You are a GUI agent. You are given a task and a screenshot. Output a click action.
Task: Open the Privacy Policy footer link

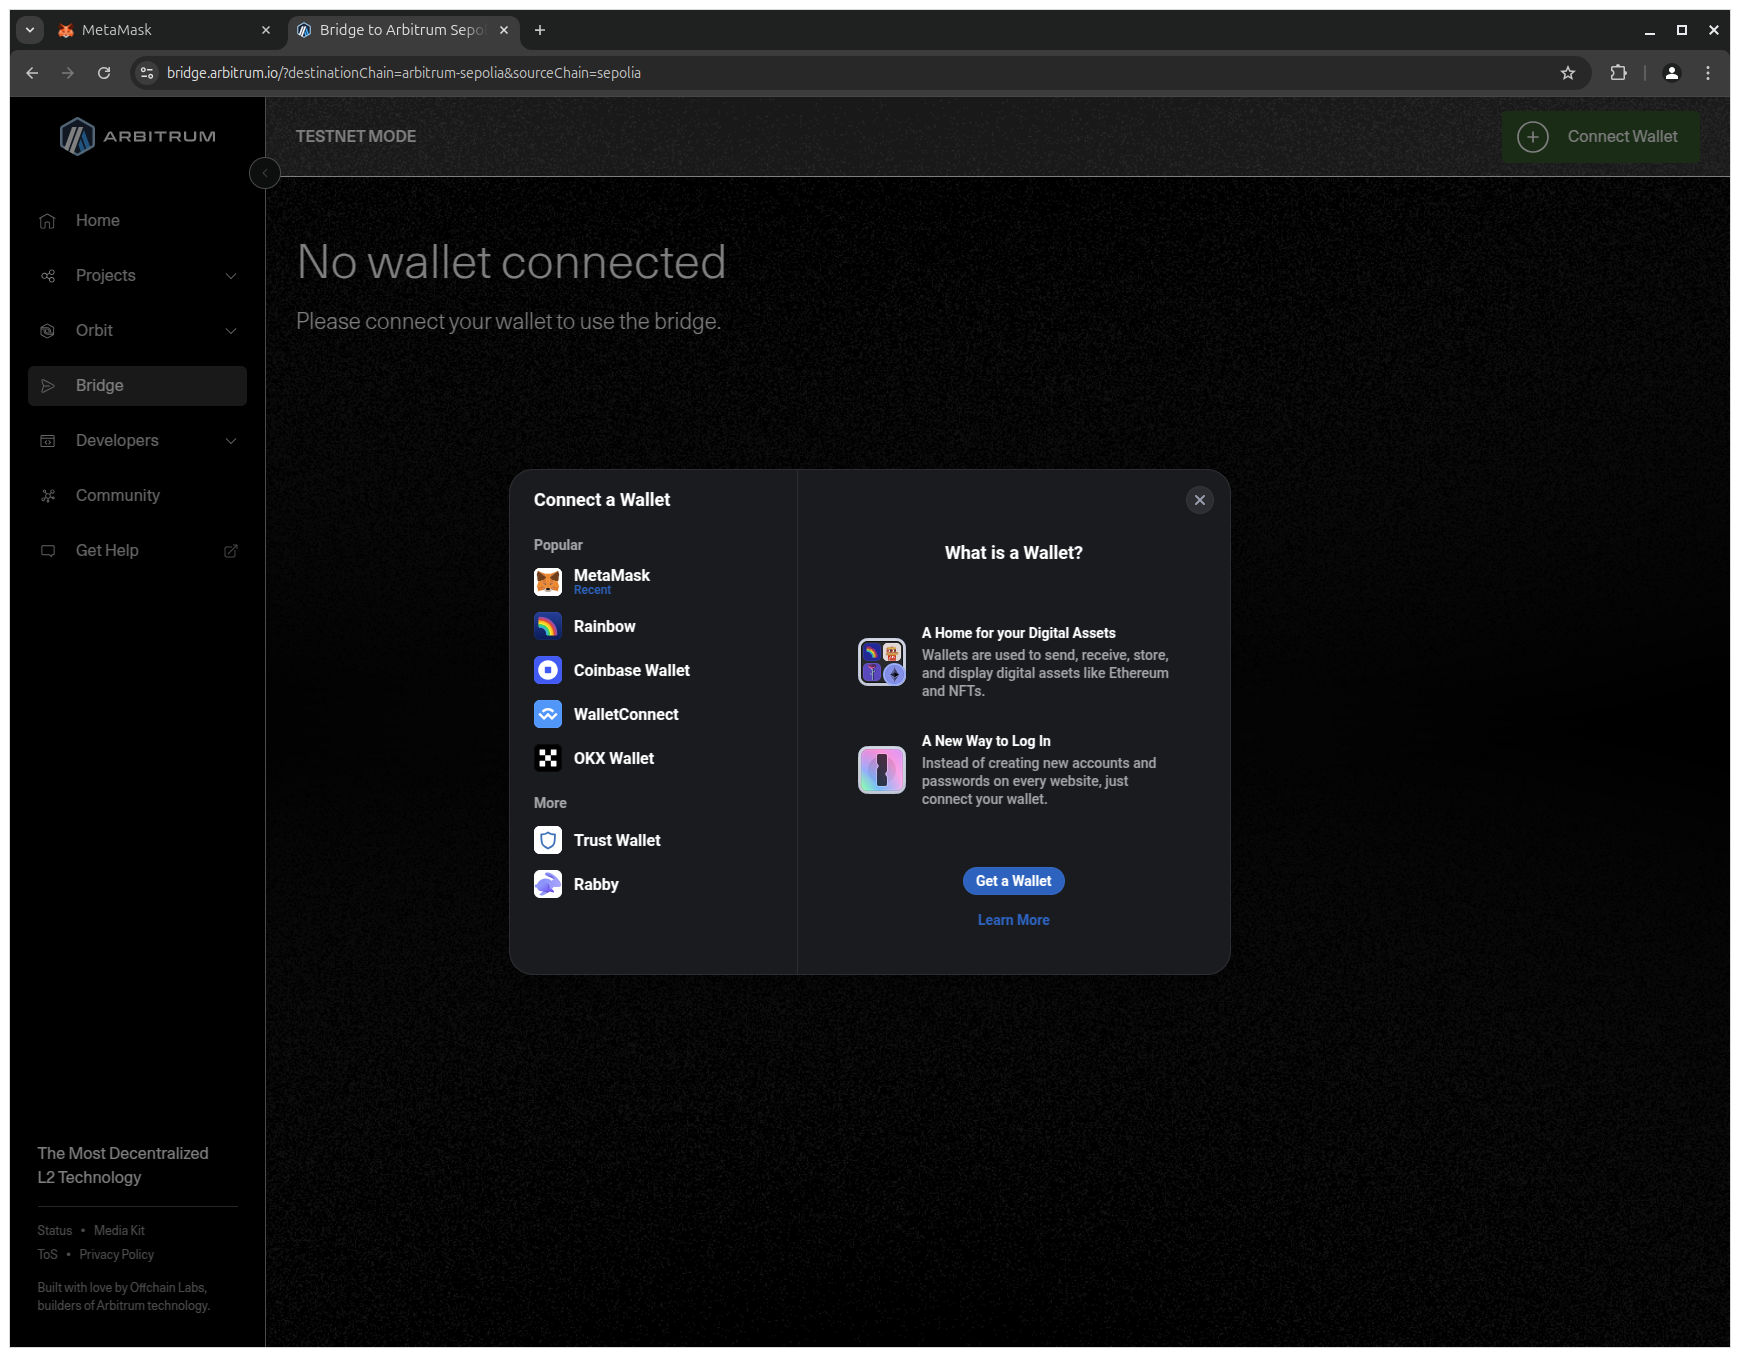tap(117, 1255)
